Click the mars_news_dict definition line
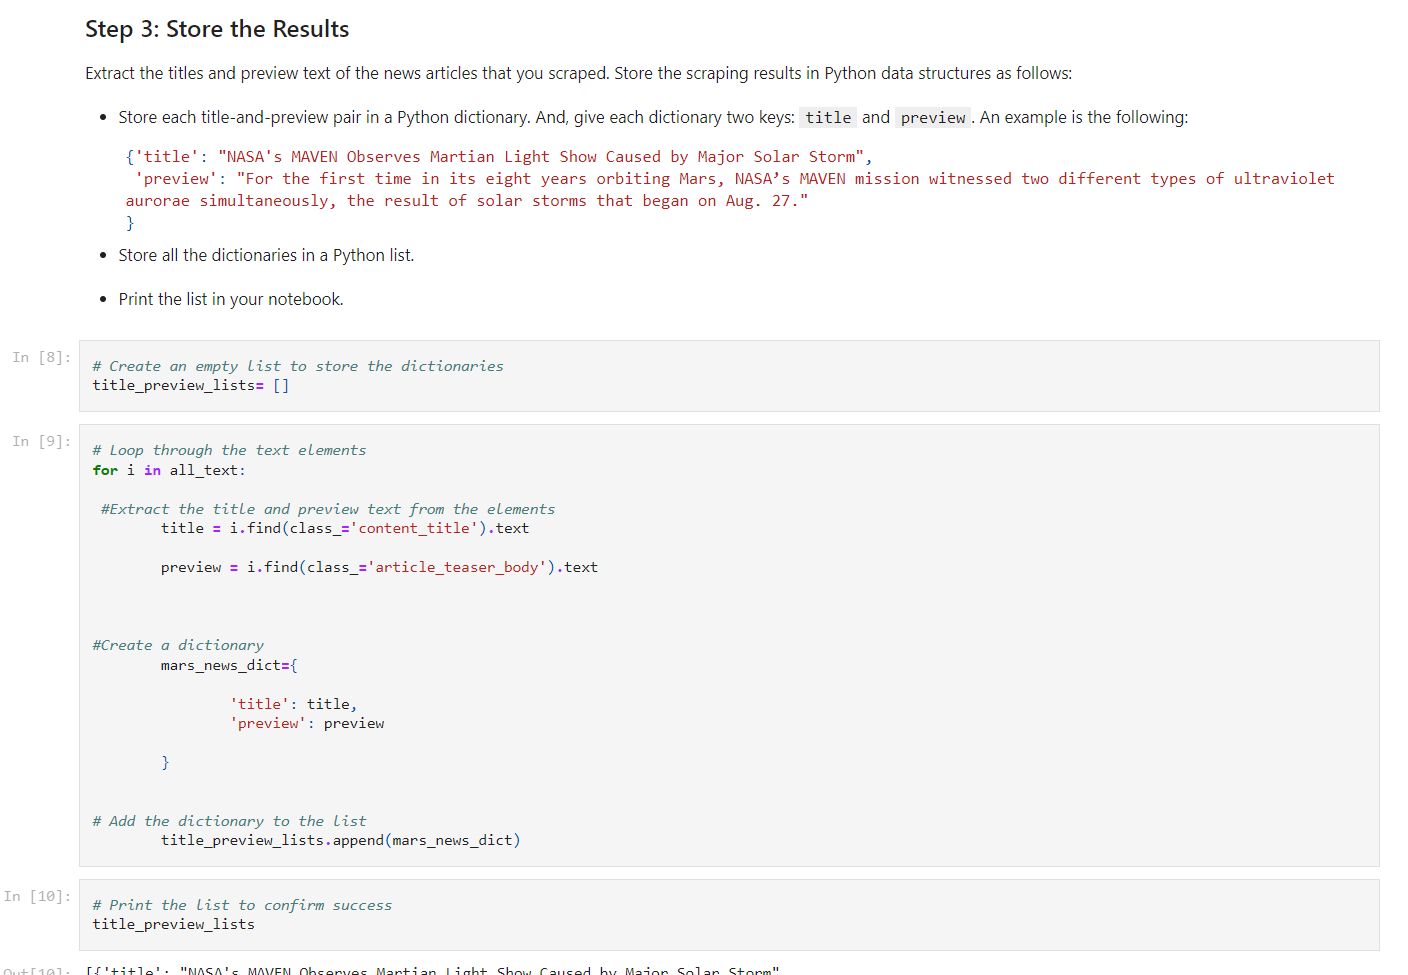Viewport: 1408px width, 975px height. coord(228,665)
